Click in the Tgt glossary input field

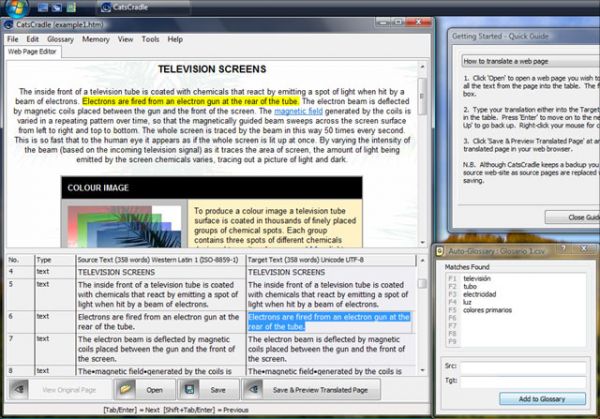(523, 382)
